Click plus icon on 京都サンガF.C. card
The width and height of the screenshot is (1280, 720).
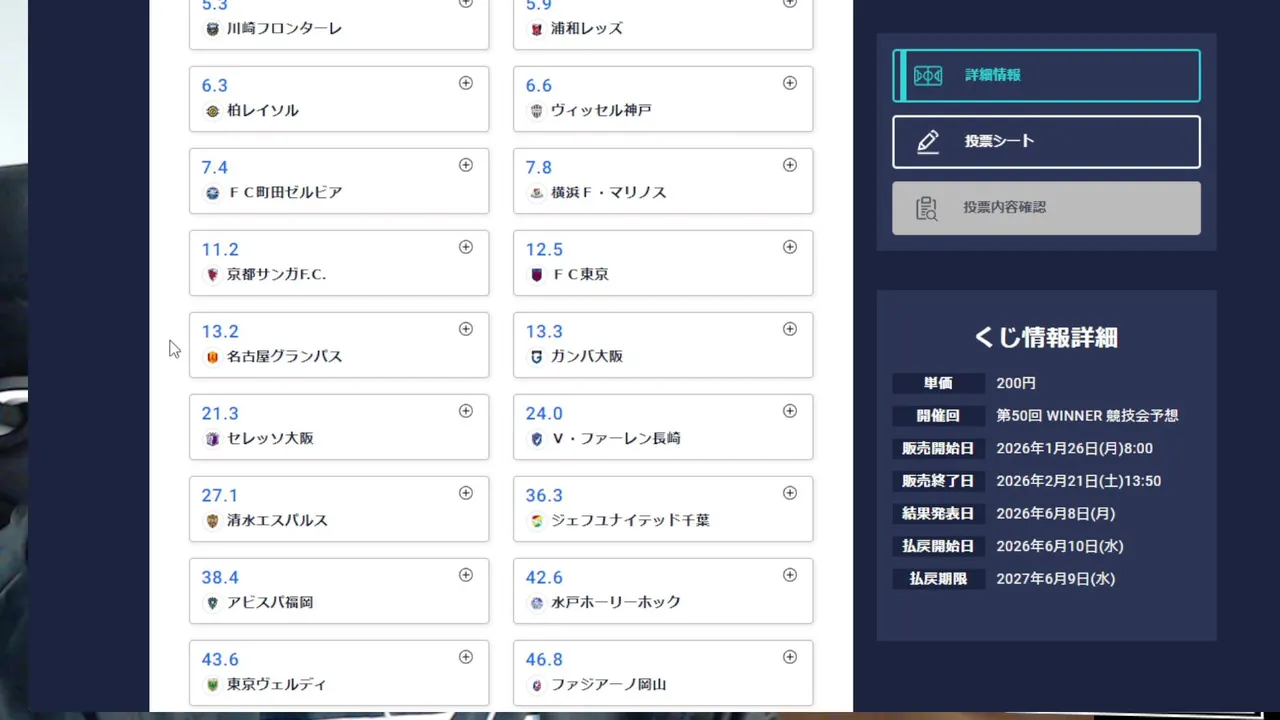coord(466,247)
